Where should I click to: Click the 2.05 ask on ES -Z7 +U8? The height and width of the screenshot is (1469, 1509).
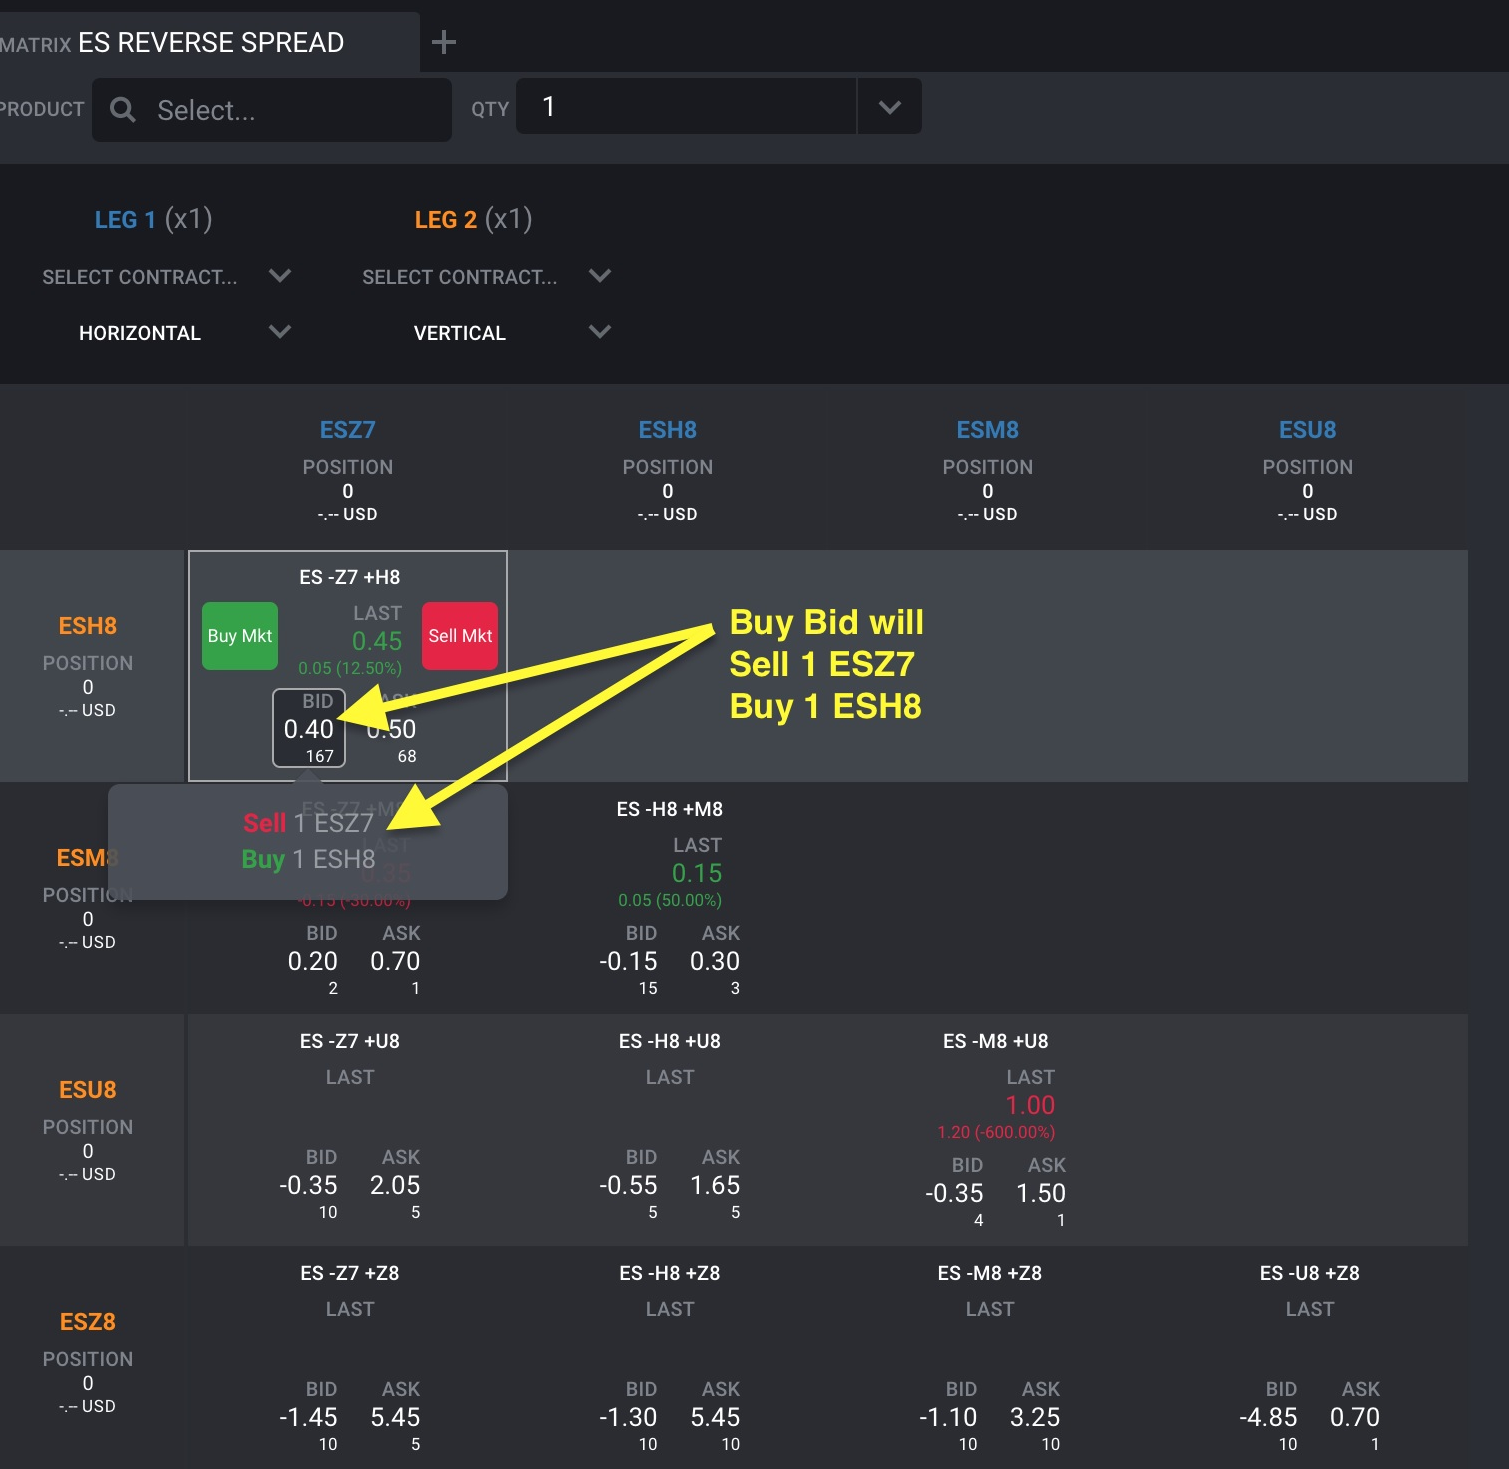coord(395,1185)
